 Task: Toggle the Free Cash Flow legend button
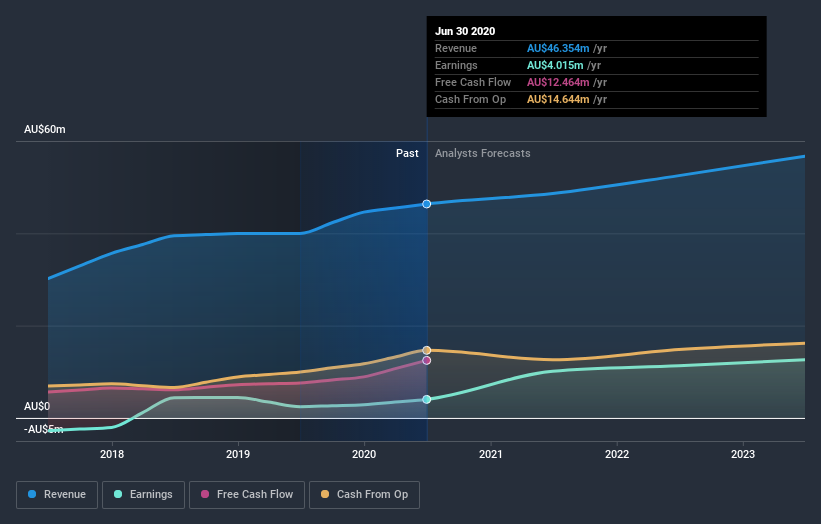[247, 495]
